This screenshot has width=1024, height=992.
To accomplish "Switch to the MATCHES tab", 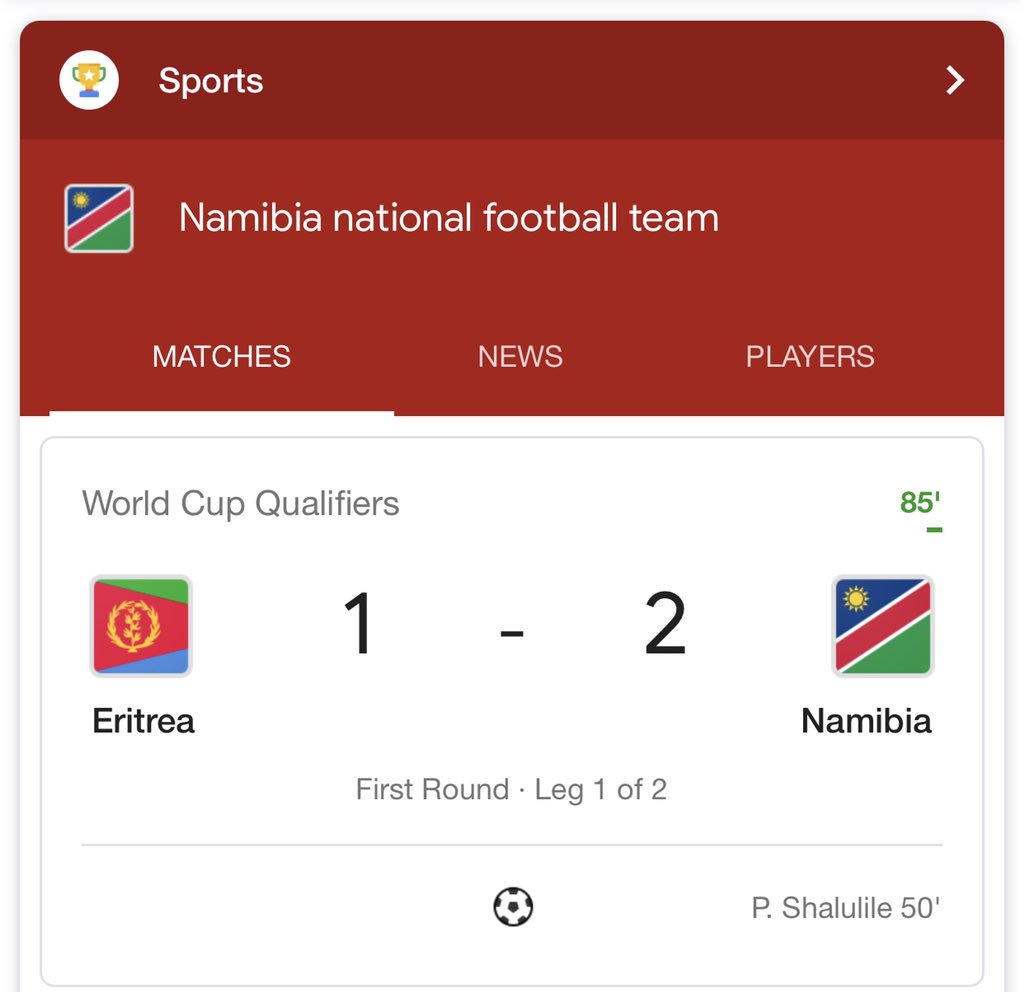I will pyautogui.click(x=221, y=357).
